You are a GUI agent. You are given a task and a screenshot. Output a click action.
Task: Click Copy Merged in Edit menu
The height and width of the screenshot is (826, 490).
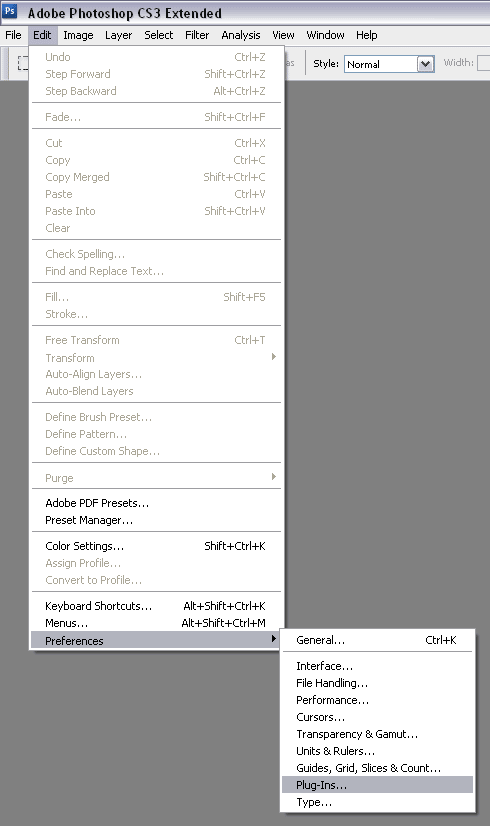tap(156, 177)
